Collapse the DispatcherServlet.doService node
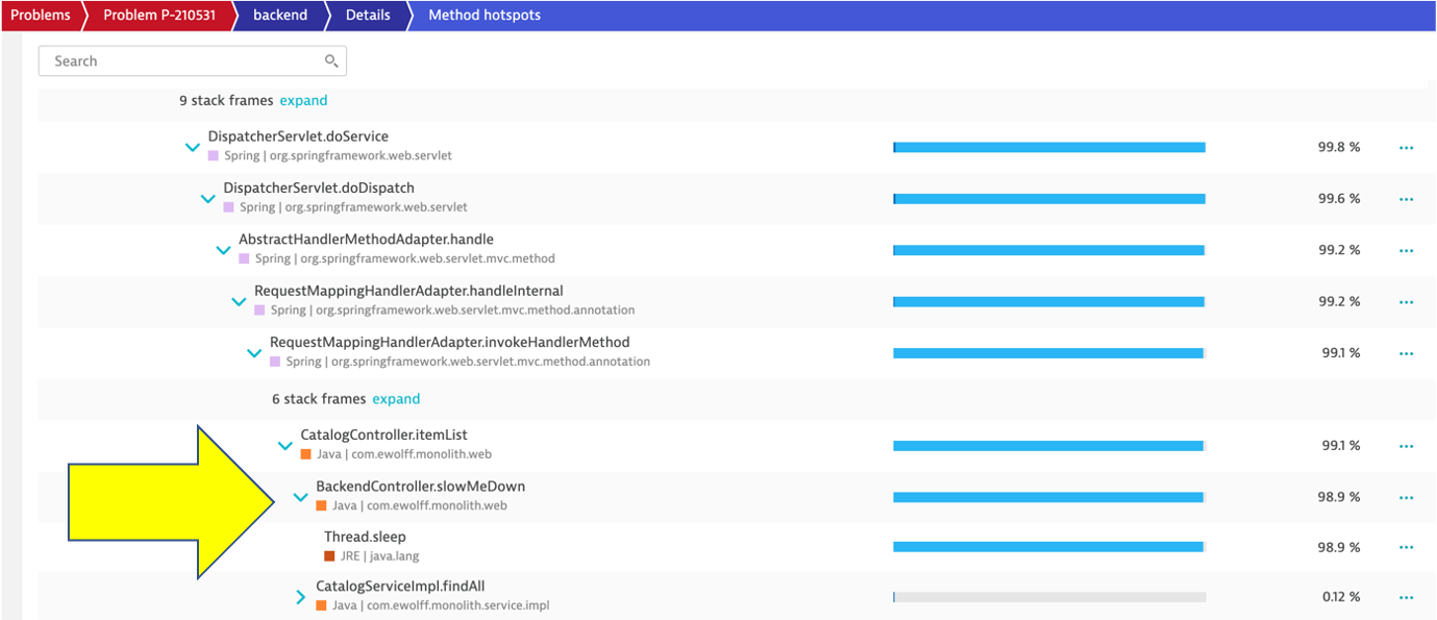 point(193,147)
